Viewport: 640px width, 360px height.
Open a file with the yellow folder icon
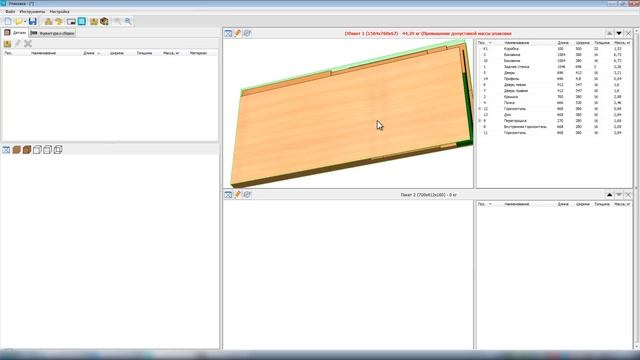(19, 21)
